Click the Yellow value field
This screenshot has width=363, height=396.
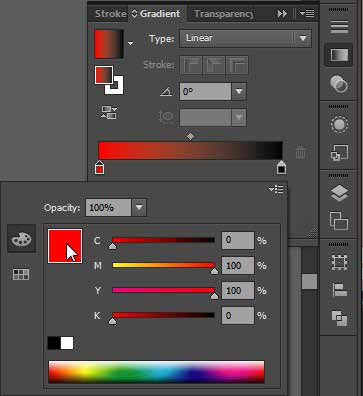[x=238, y=290]
